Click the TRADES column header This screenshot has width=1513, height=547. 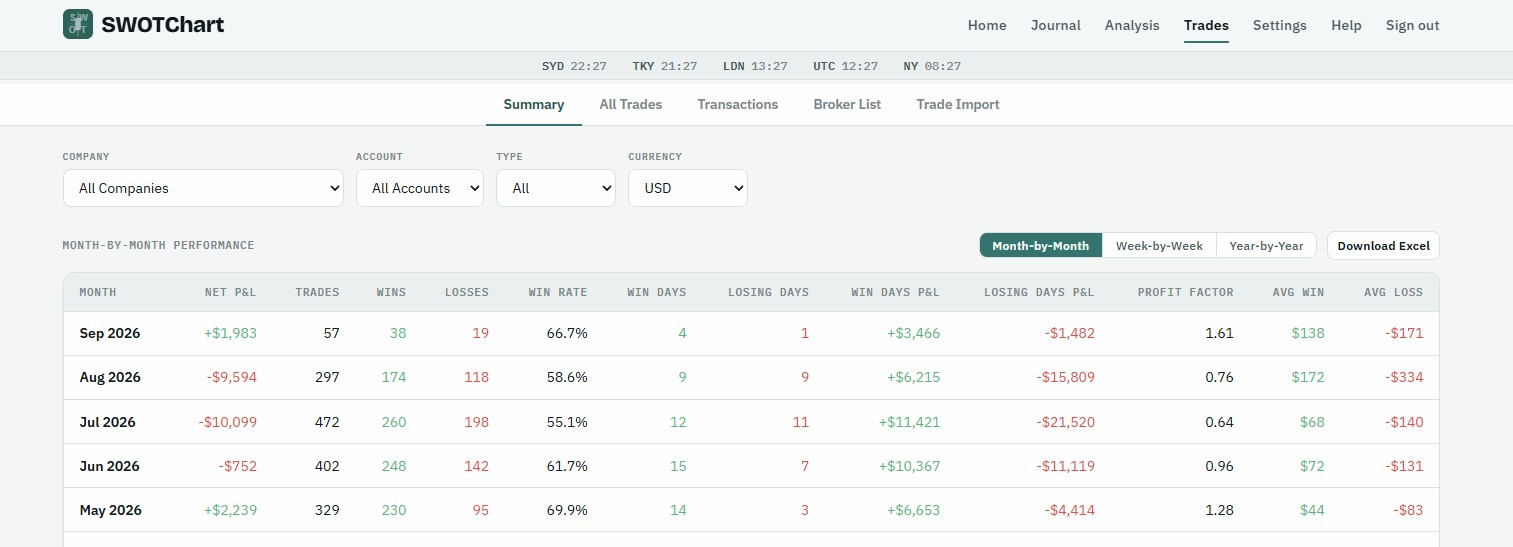317,292
